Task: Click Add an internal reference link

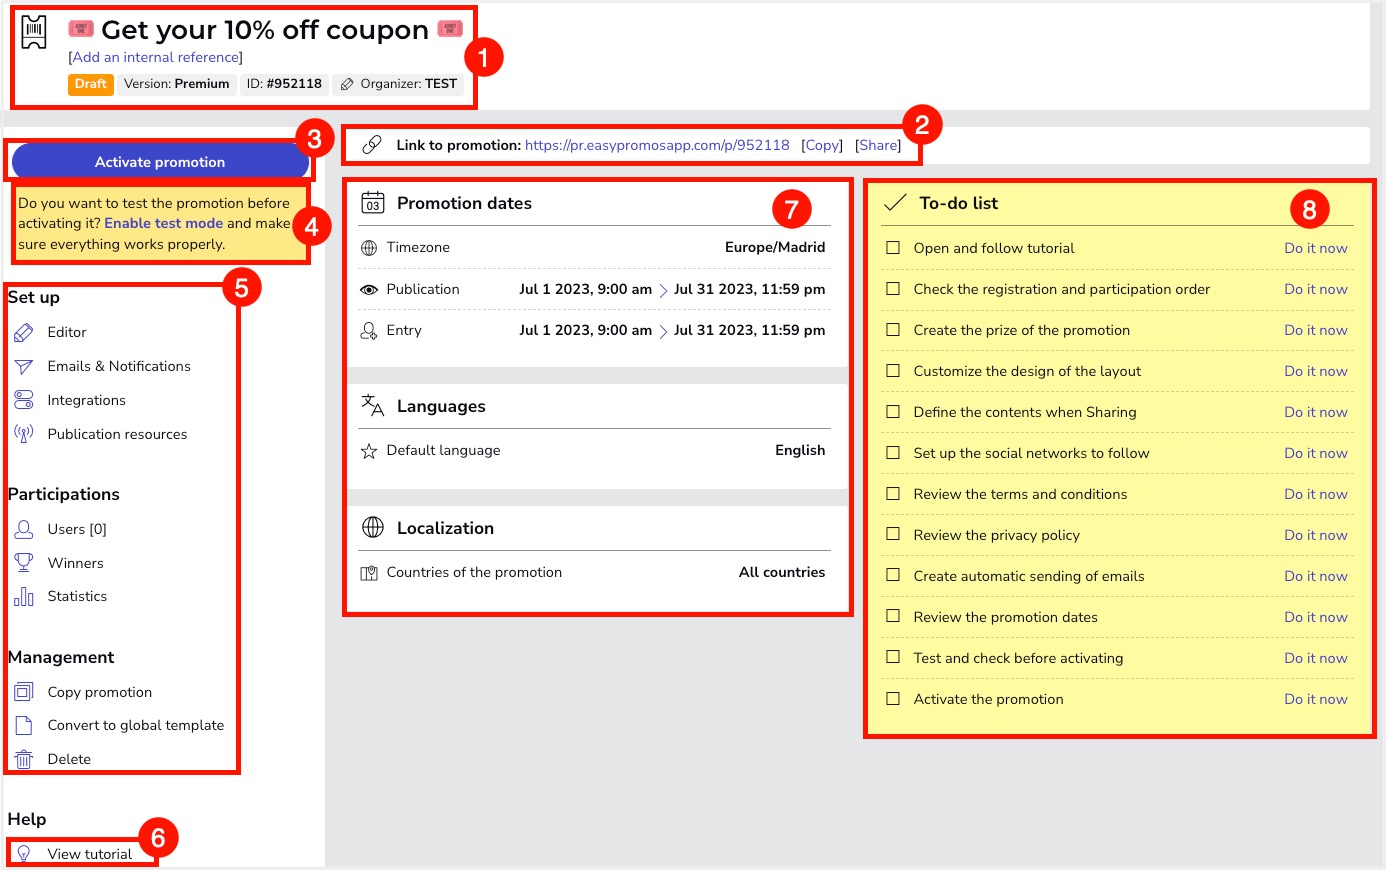Action: (156, 58)
